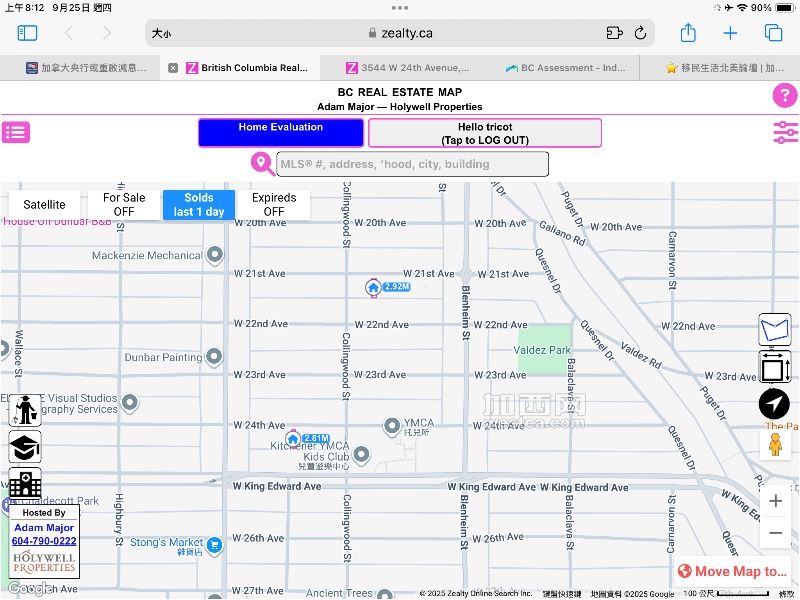This screenshot has height=600, width=800.
Task: Show garbage collection overlay icon
Action: tap(25, 411)
